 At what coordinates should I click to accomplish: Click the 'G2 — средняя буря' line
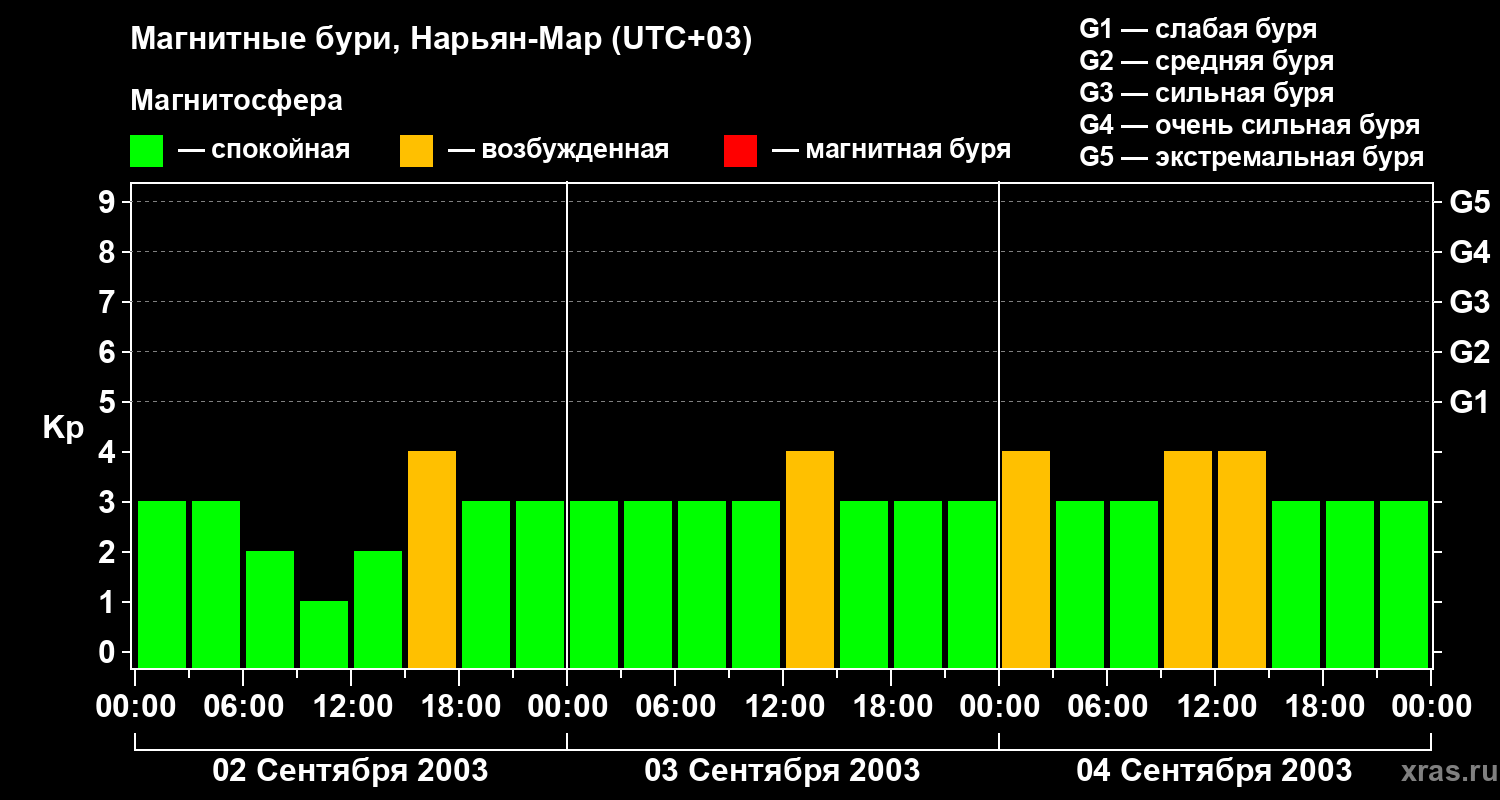point(1207,61)
